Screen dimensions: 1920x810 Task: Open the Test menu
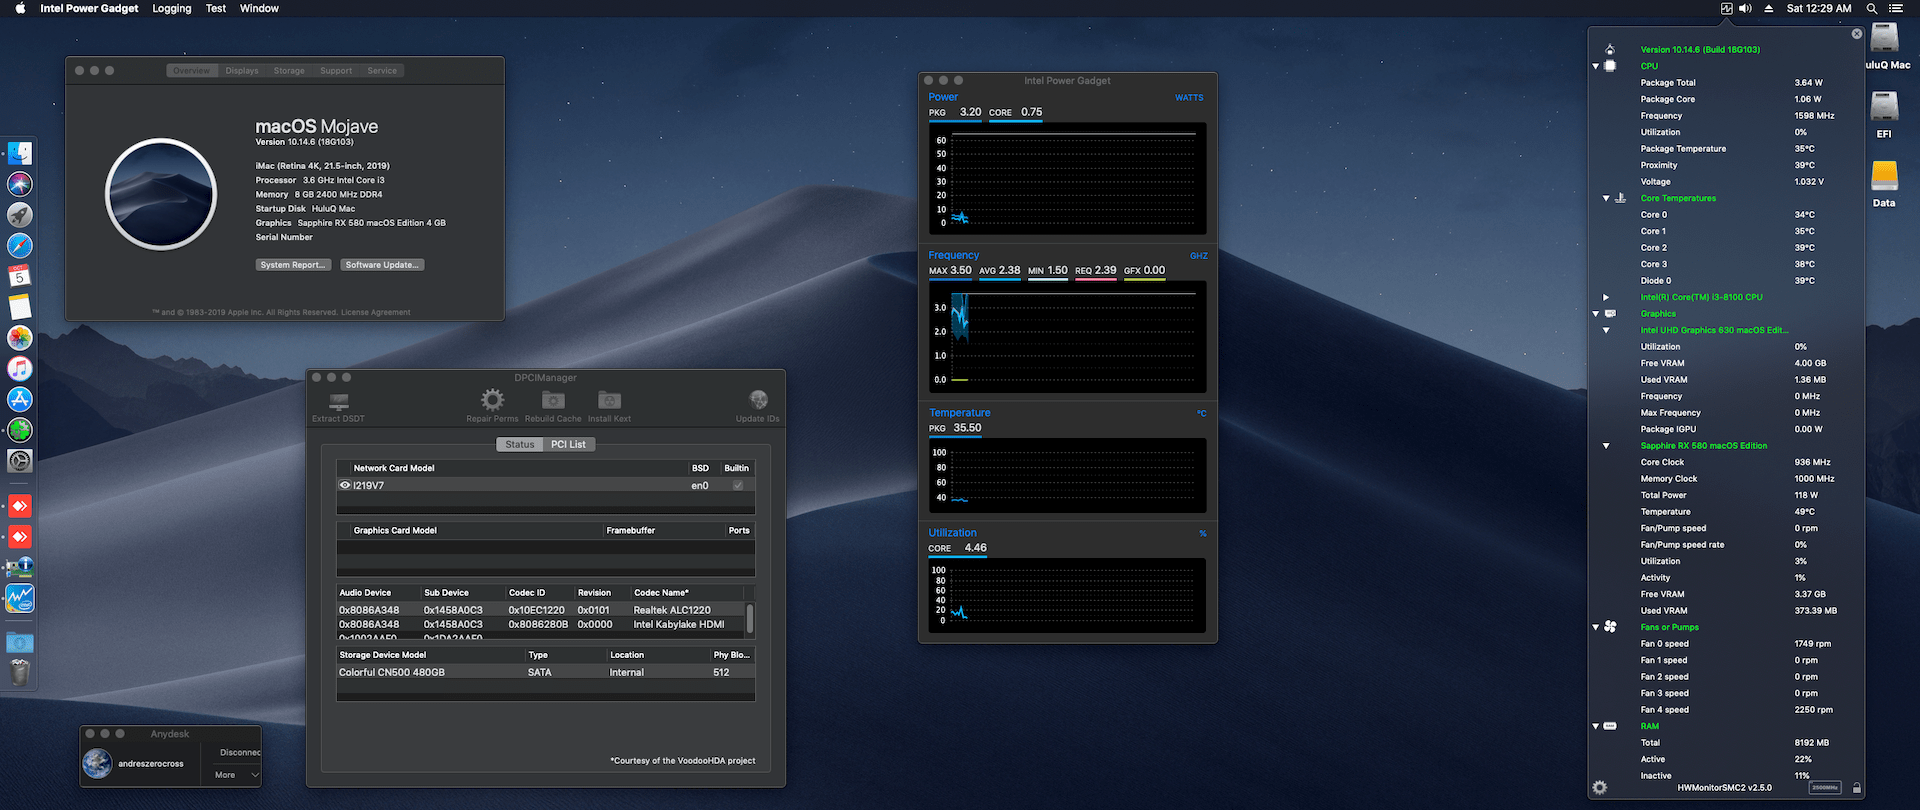tap(216, 8)
